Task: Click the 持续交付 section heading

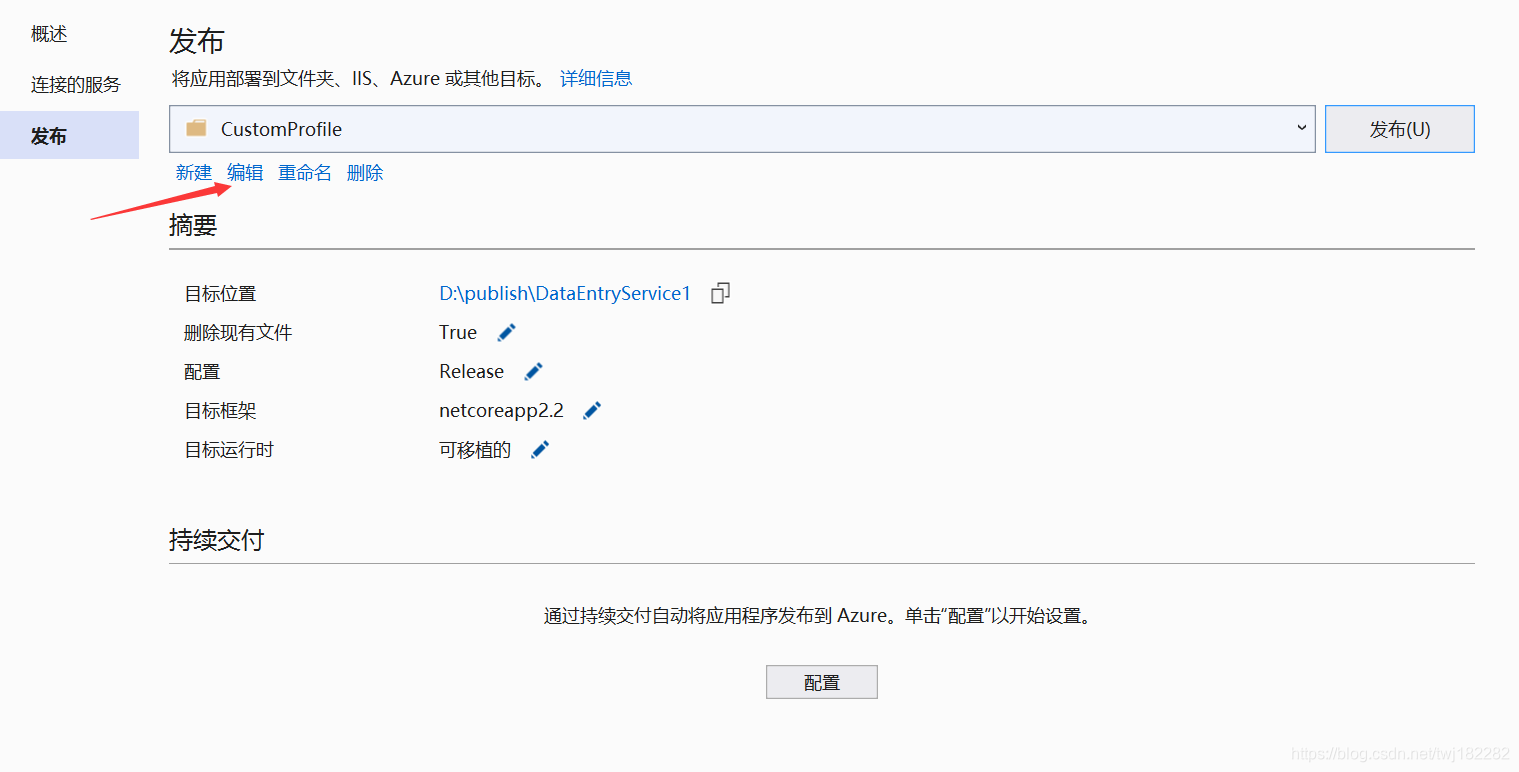Action: (217, 540)
